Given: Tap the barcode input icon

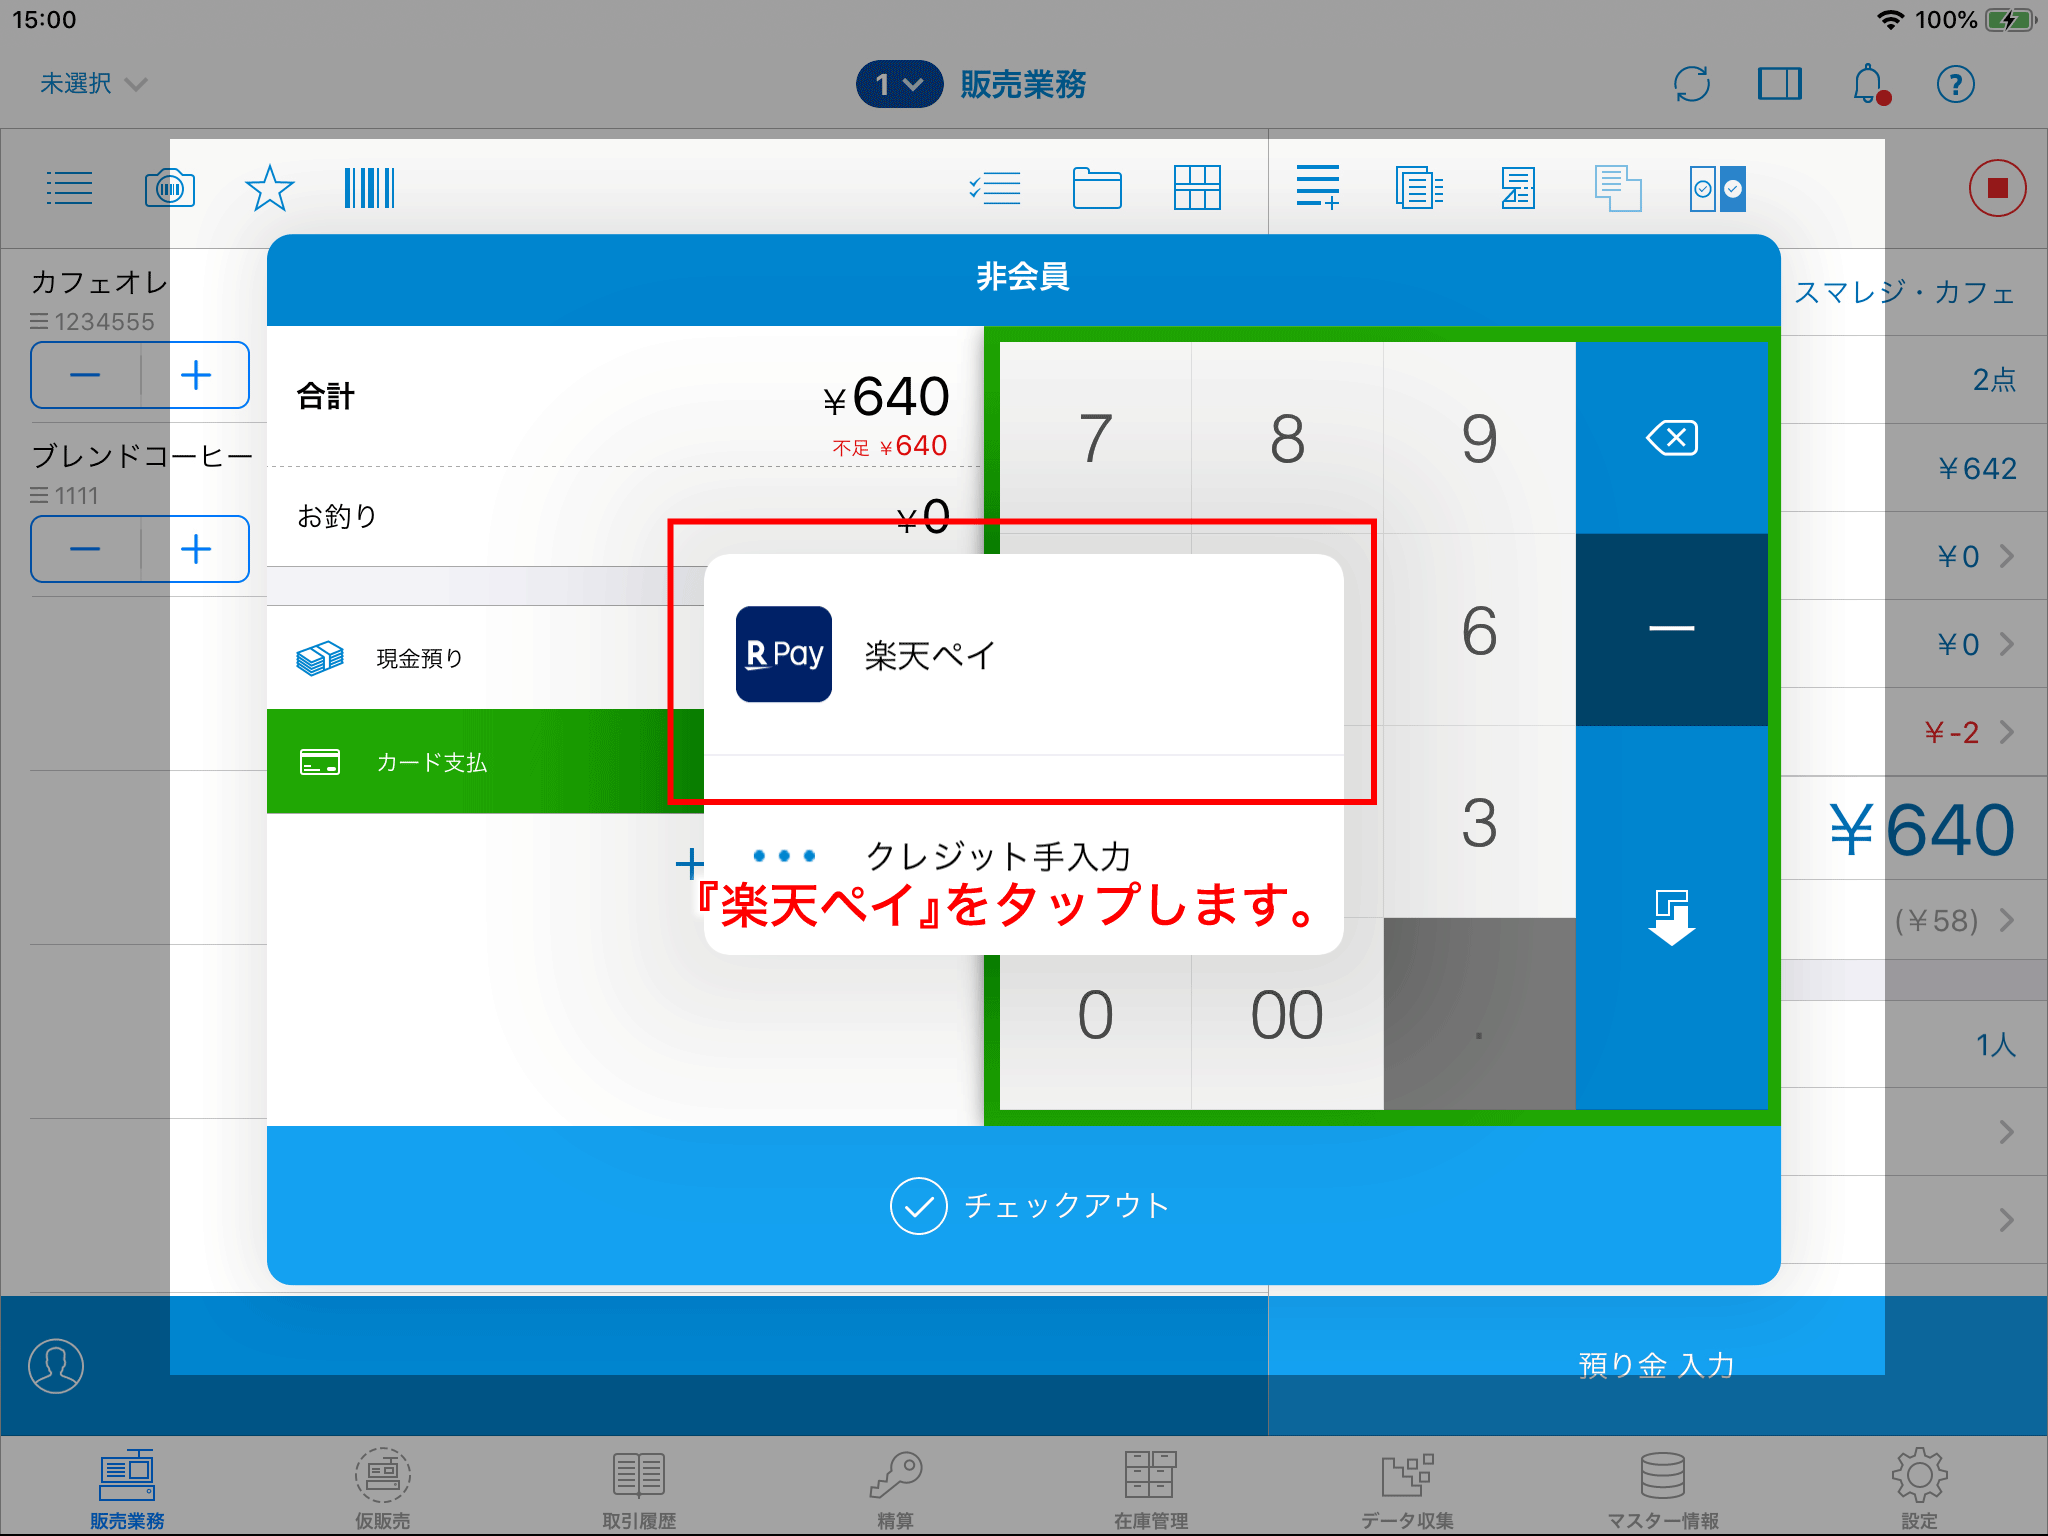Looking at the screenshot, I should [x=370, y=188].
